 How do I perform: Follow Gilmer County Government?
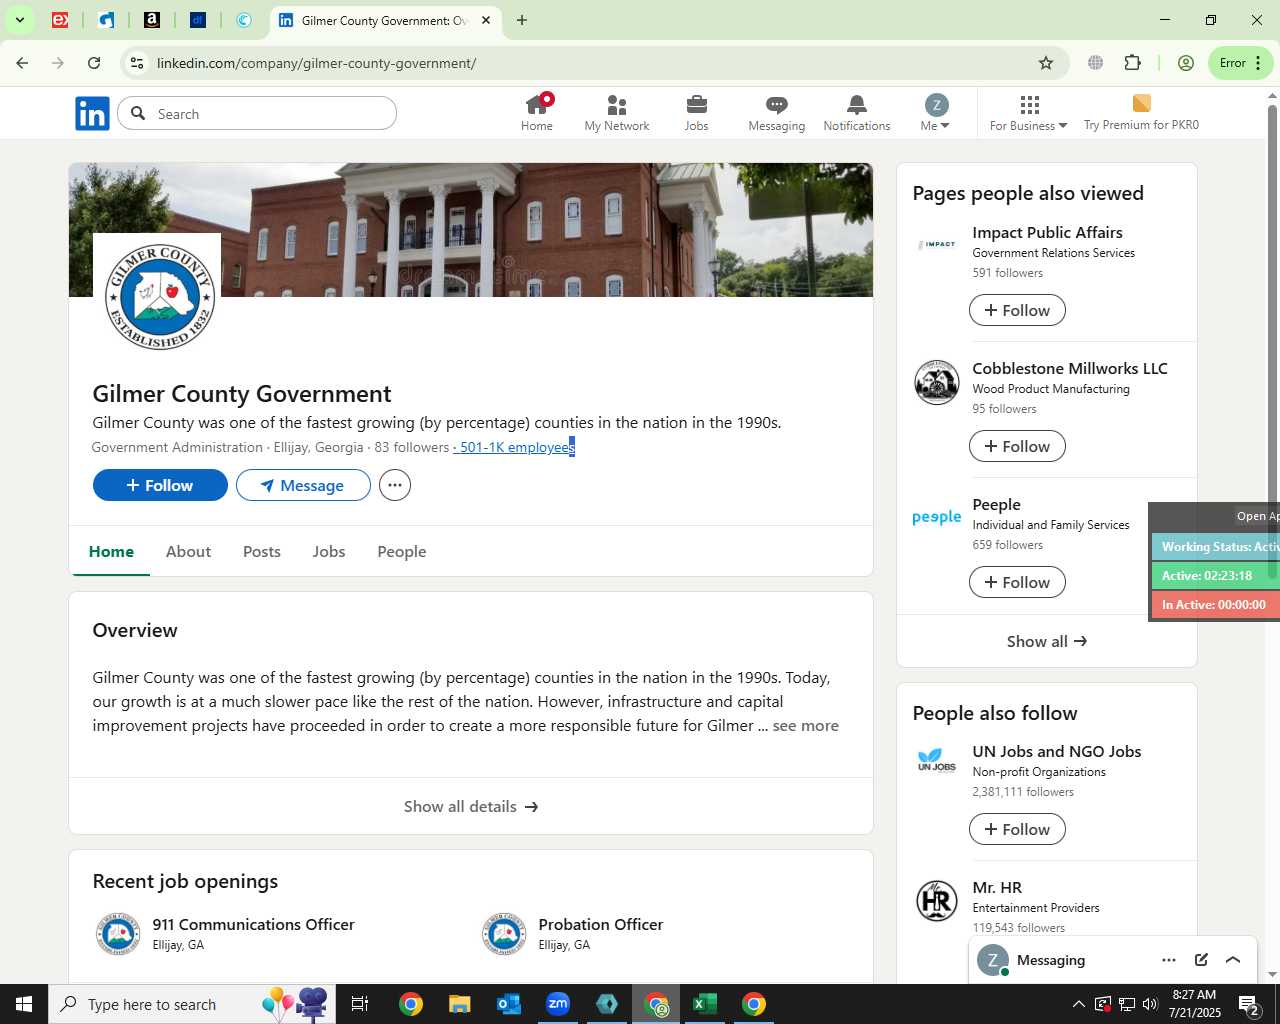[160, 485]
